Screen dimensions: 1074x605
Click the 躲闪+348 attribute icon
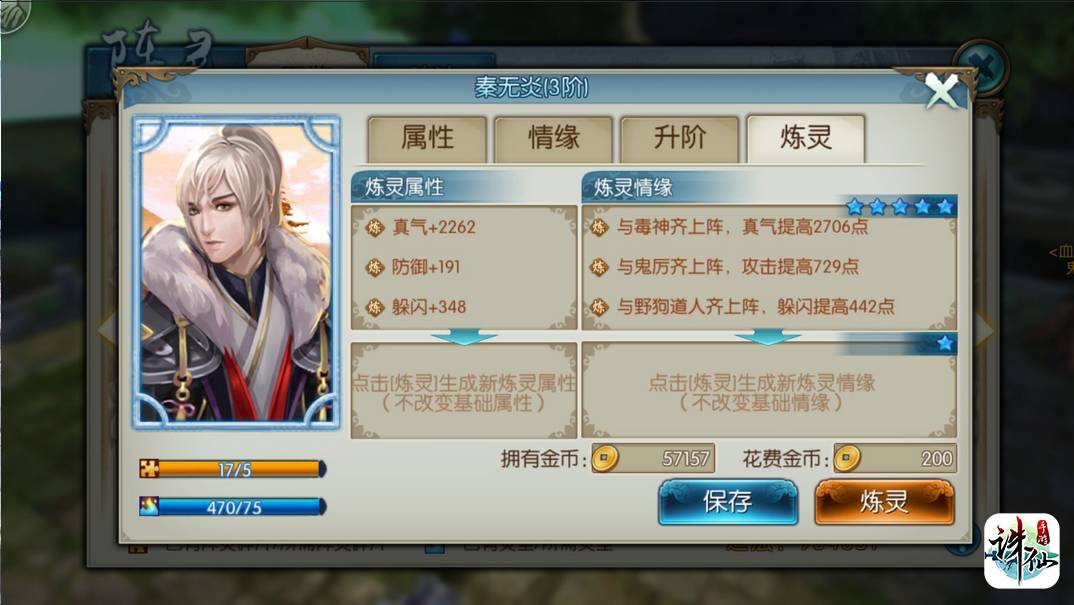point(375,307)
